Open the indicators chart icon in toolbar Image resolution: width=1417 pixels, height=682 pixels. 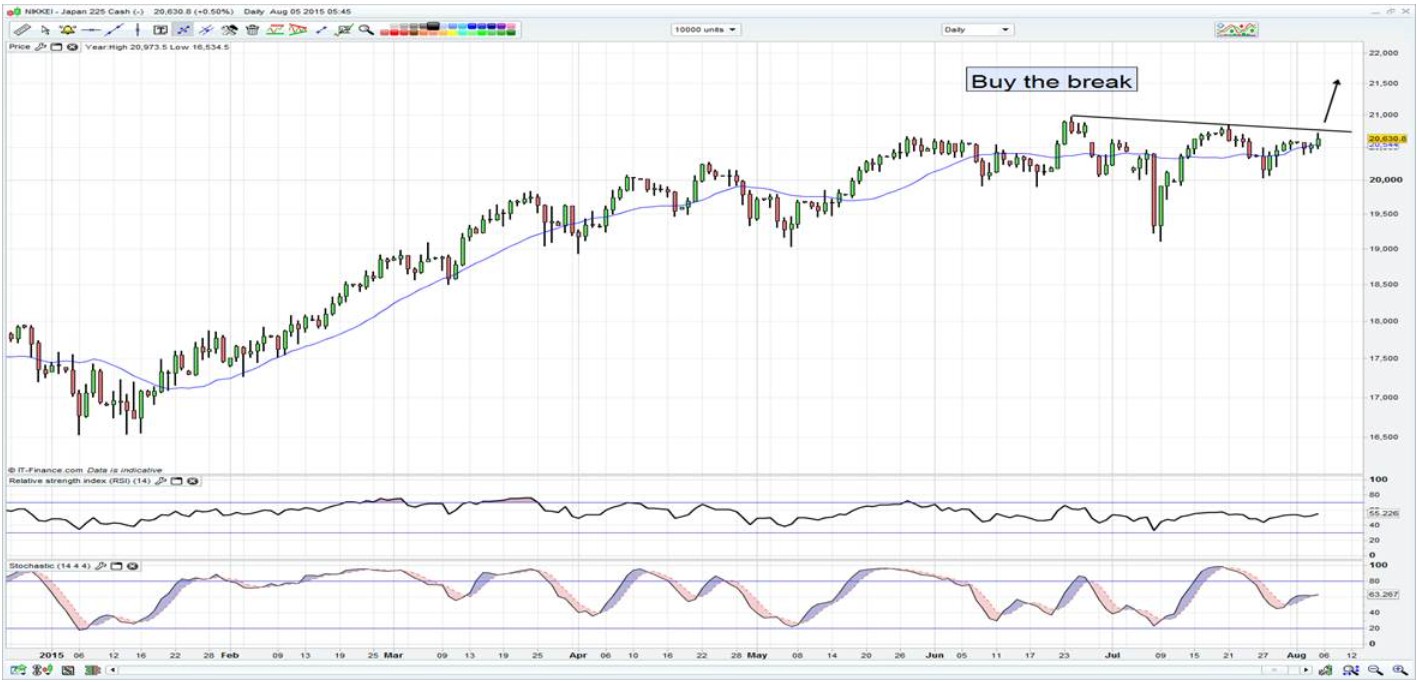[x=1236, y=29]
